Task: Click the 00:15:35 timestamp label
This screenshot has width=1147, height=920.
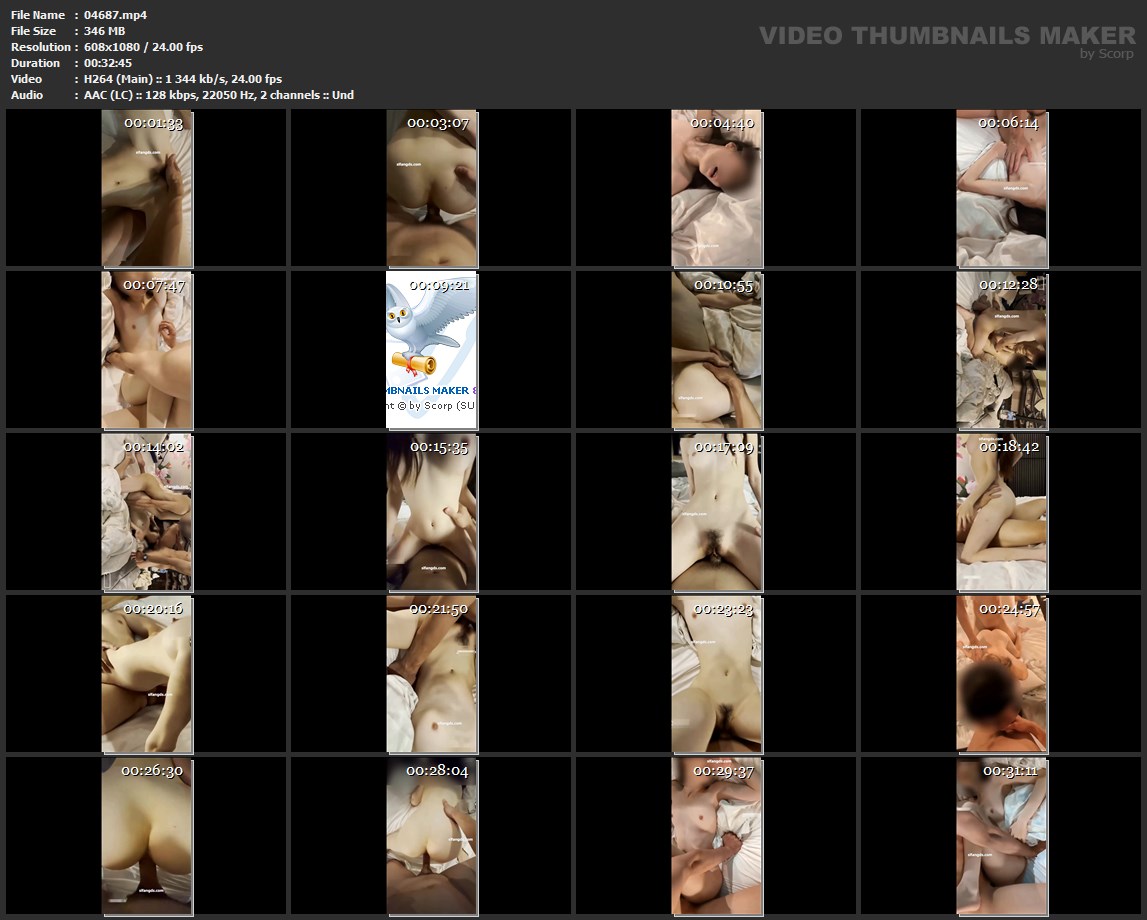Action: (x=438, y=447)
